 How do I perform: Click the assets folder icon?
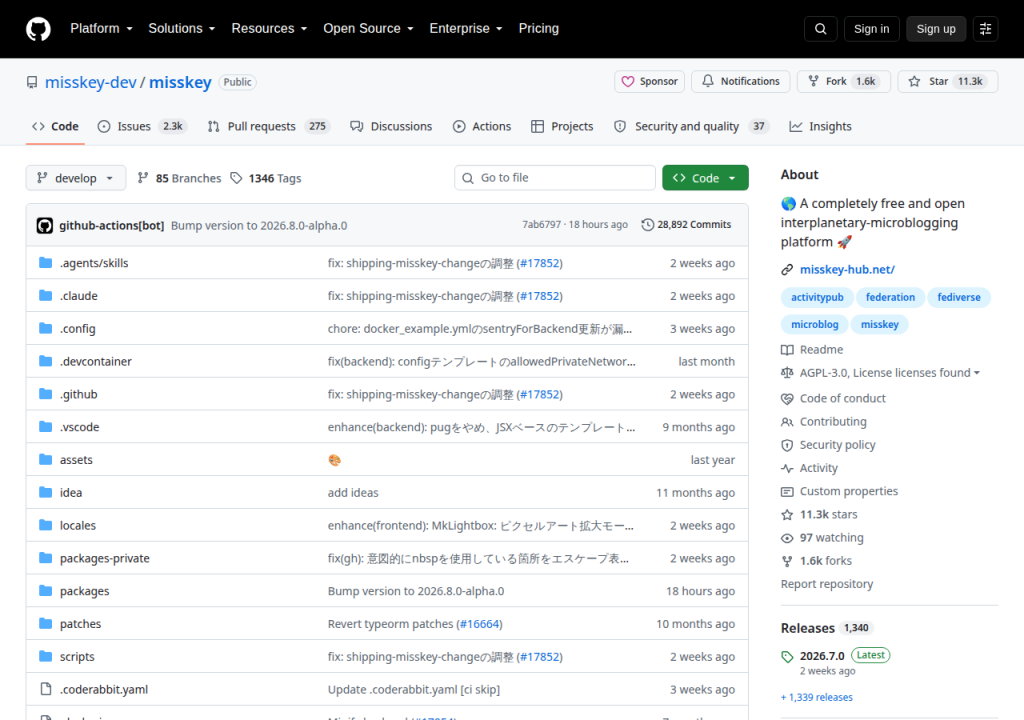[x=45, y=459]
